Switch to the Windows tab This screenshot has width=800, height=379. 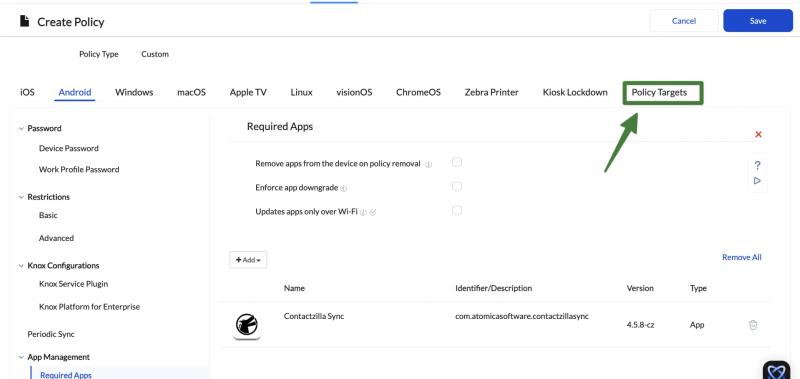pos(134,92)
